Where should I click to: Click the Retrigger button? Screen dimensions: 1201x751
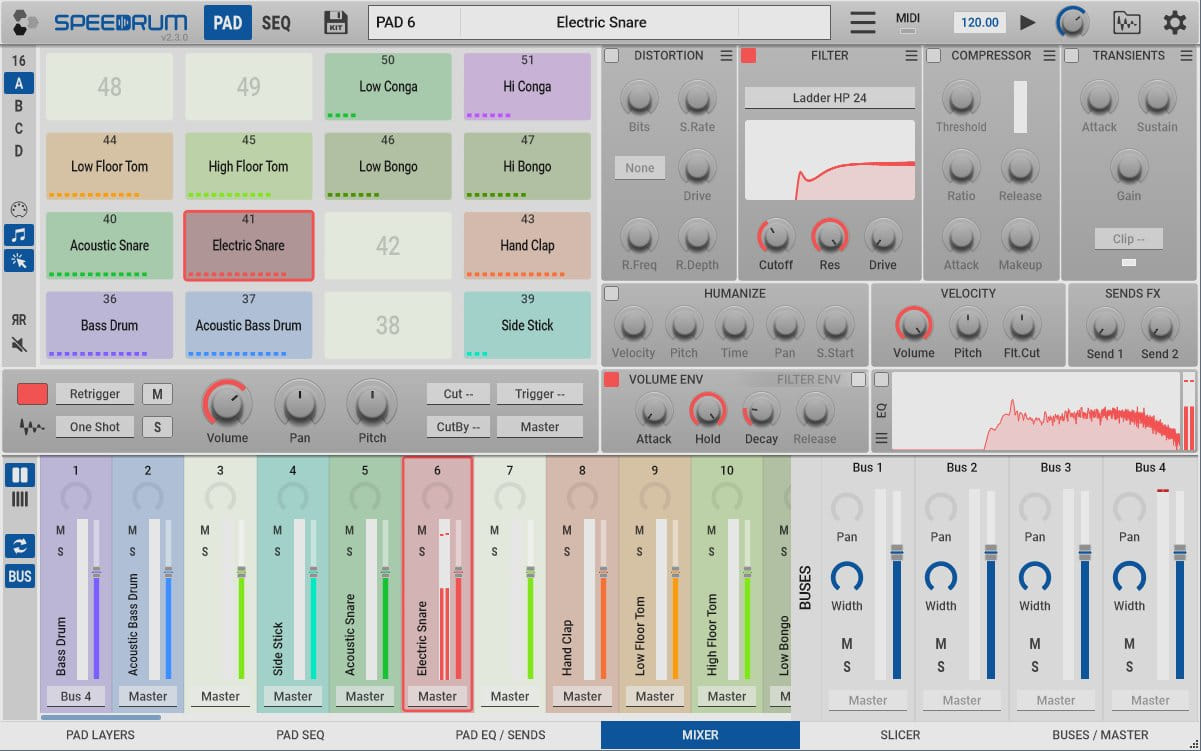(95, 394)
